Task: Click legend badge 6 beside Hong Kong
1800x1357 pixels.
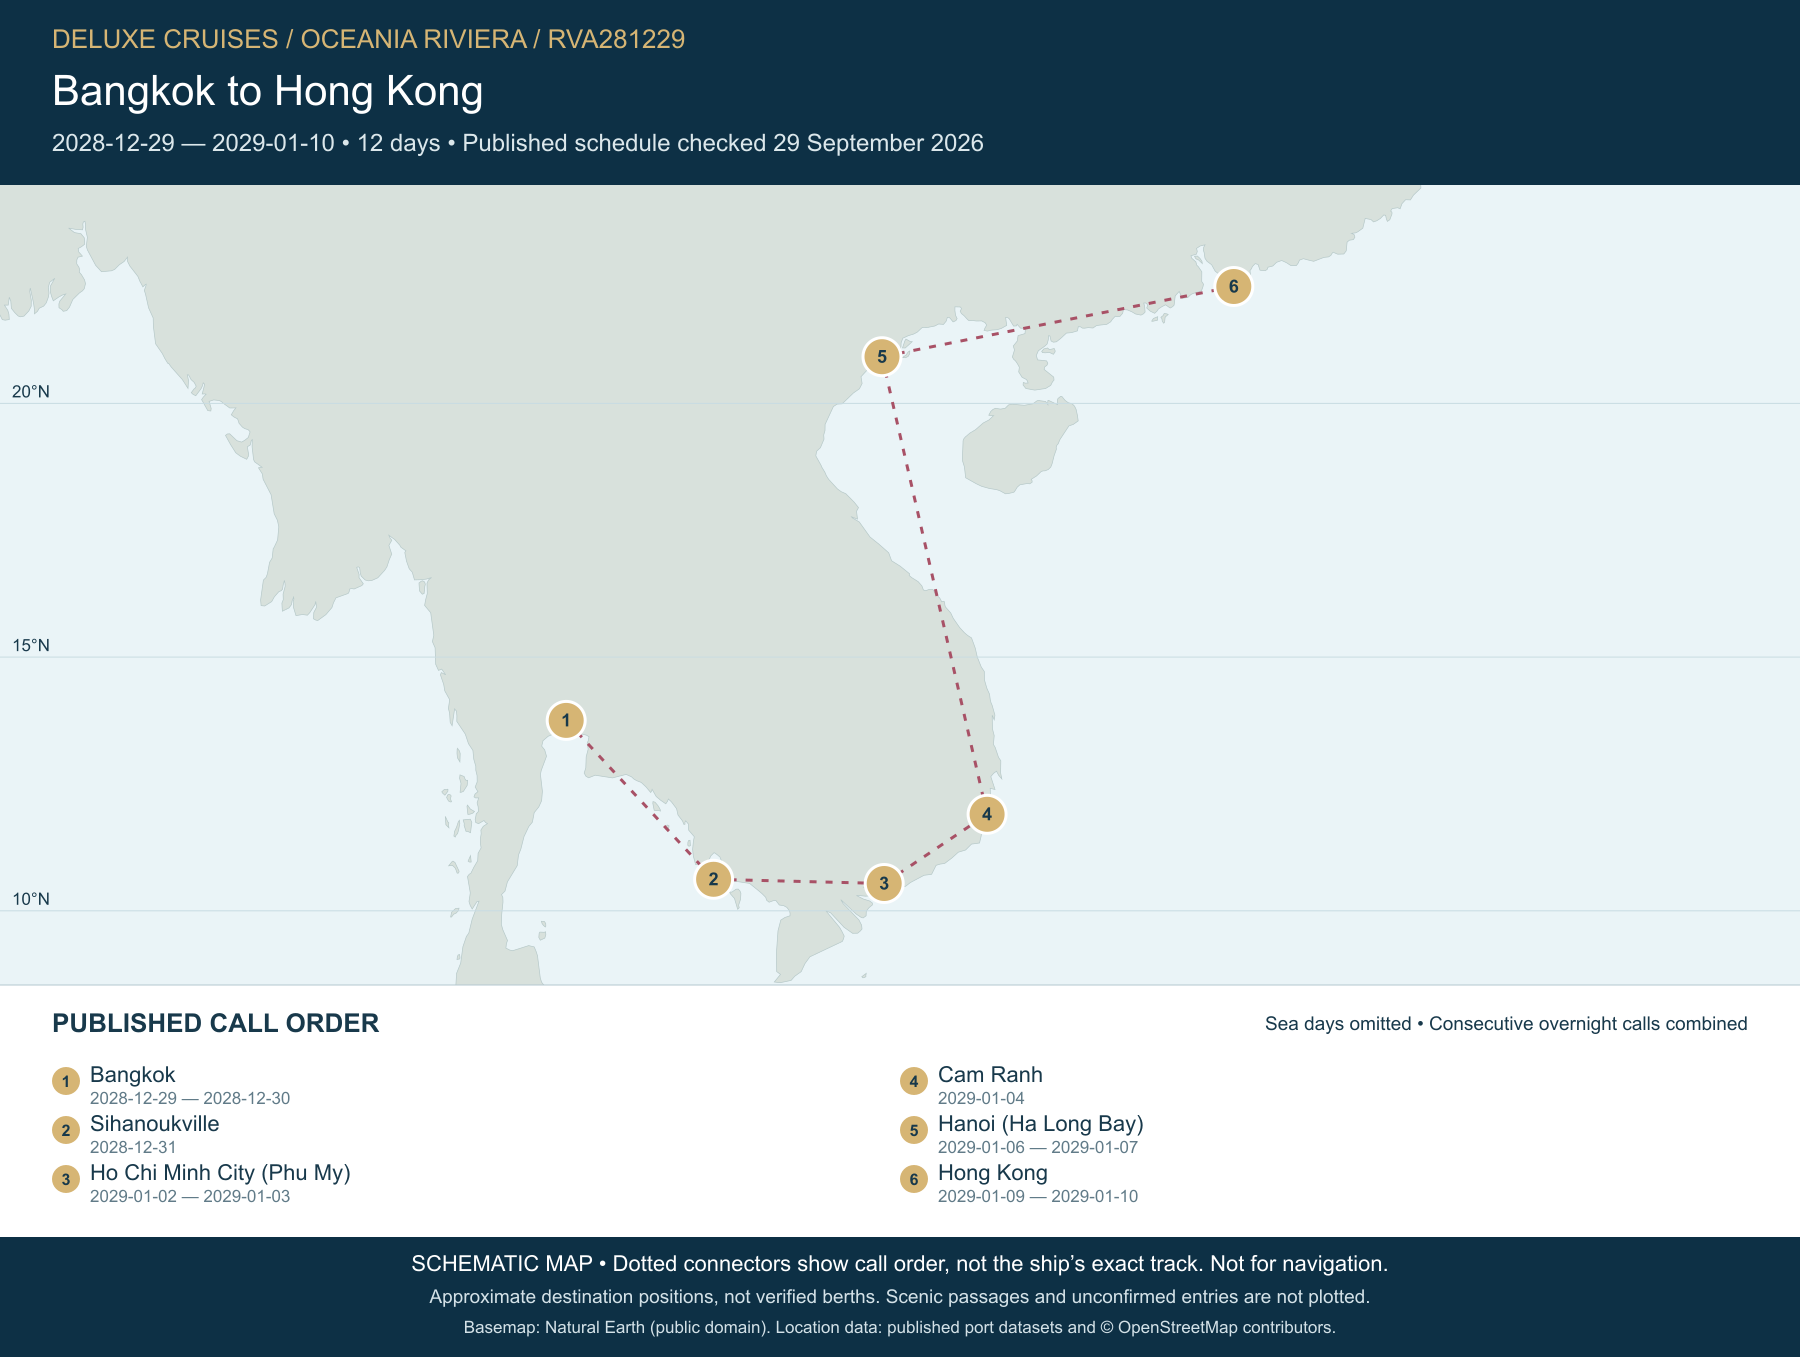Action: coord(914,1179)
